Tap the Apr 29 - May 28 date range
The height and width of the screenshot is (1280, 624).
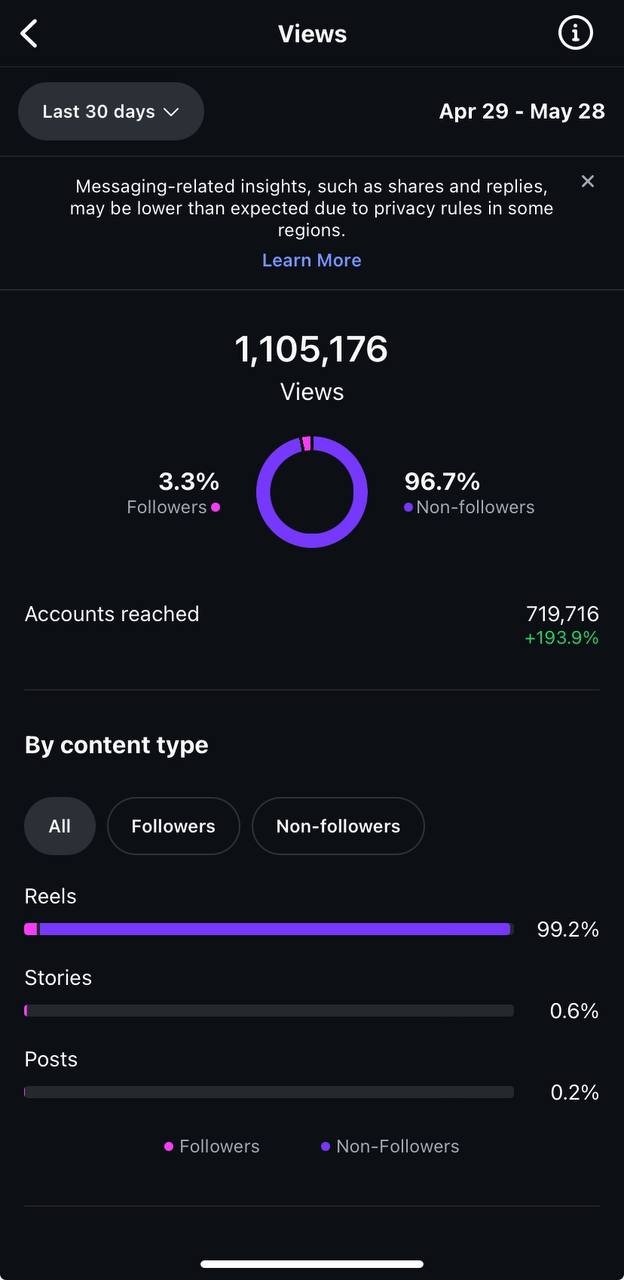pyautogui.click(x=521, y=111)
